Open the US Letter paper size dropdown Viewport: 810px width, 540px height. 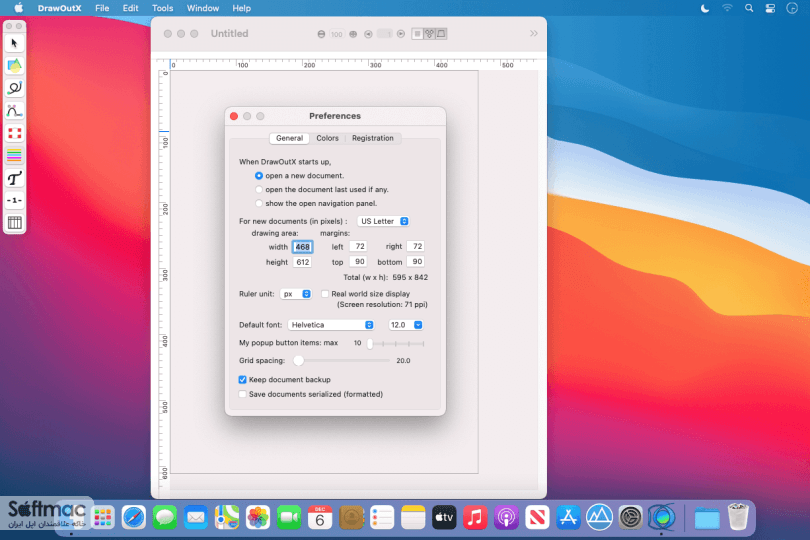pos(383,221)
